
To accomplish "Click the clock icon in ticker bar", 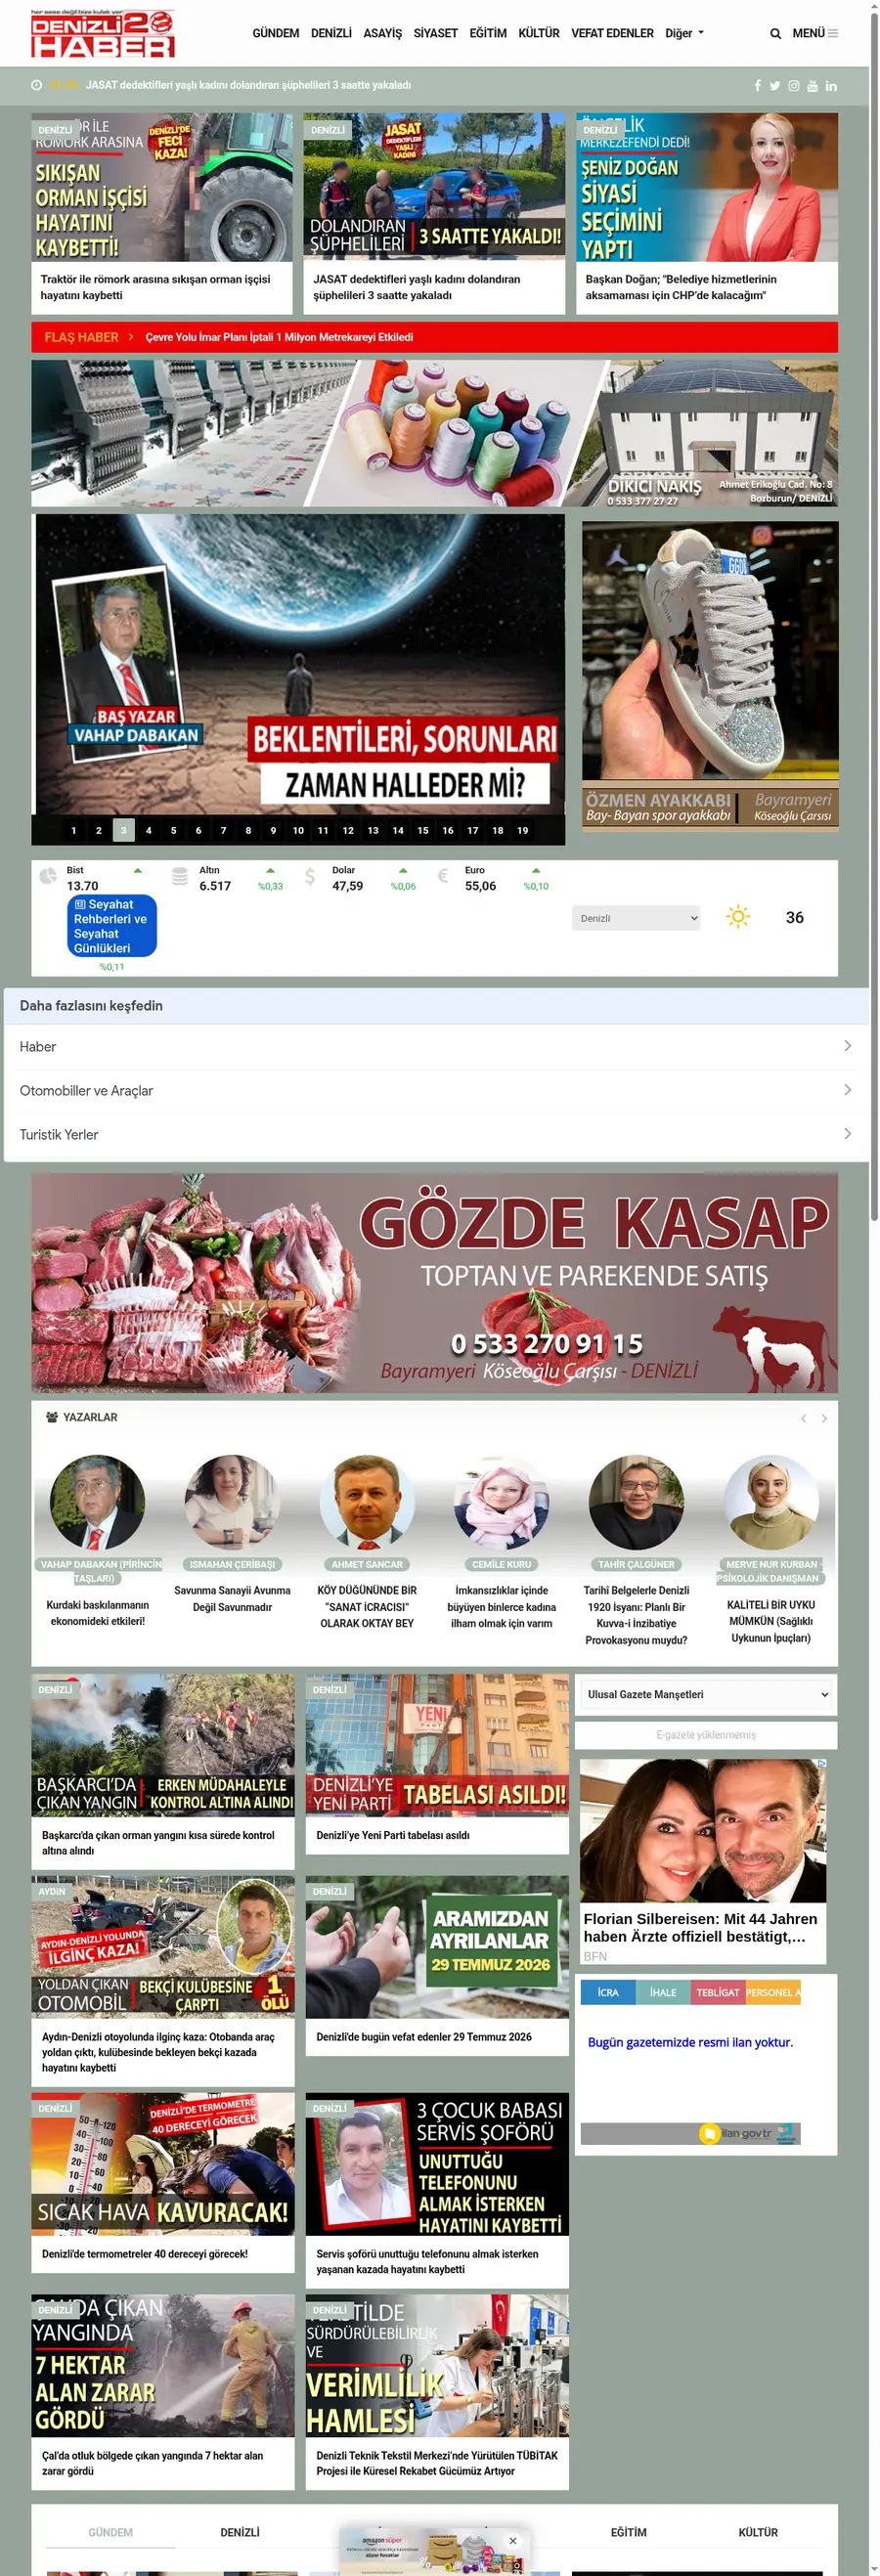I will tap(37, 86).
